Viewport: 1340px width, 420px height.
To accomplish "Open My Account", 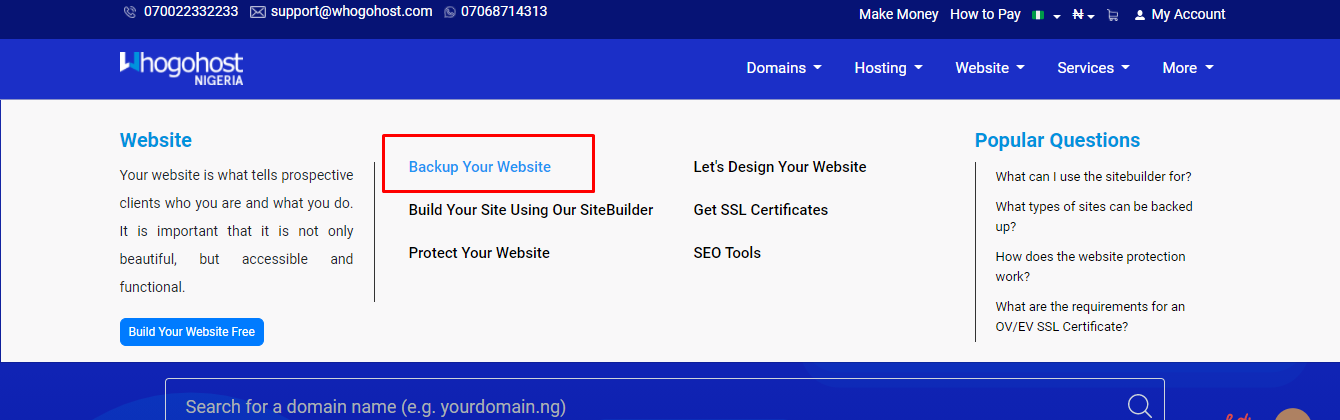I will (1188, 14).
